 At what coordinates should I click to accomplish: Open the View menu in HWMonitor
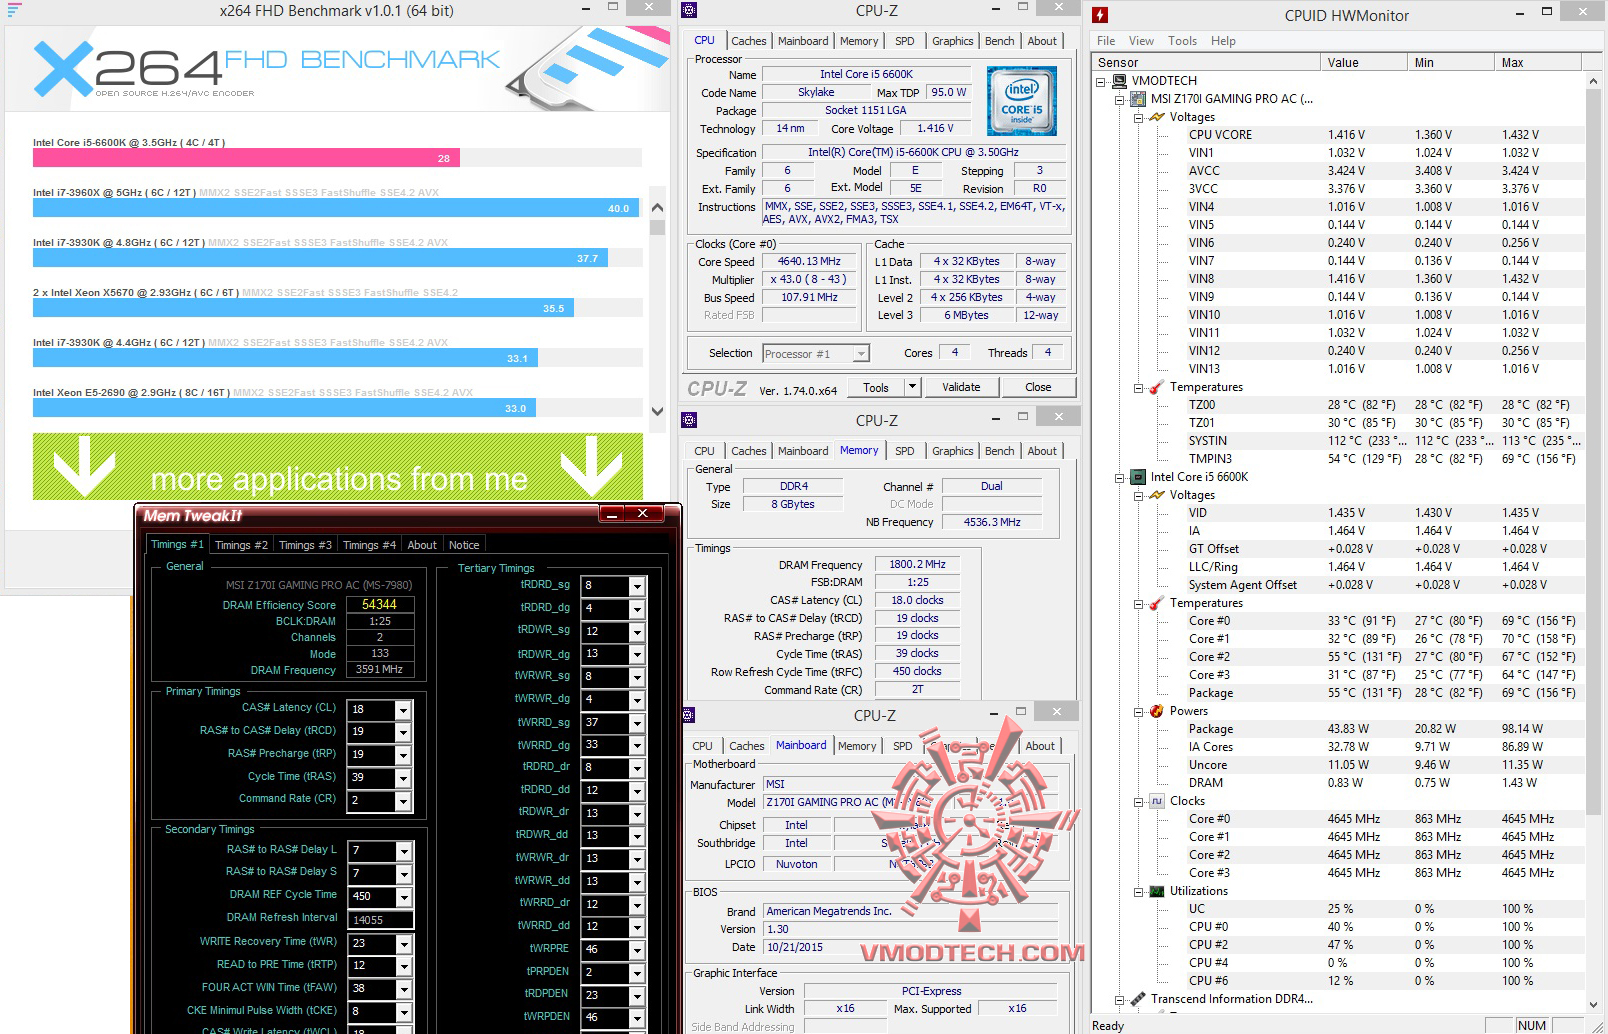1141,41
